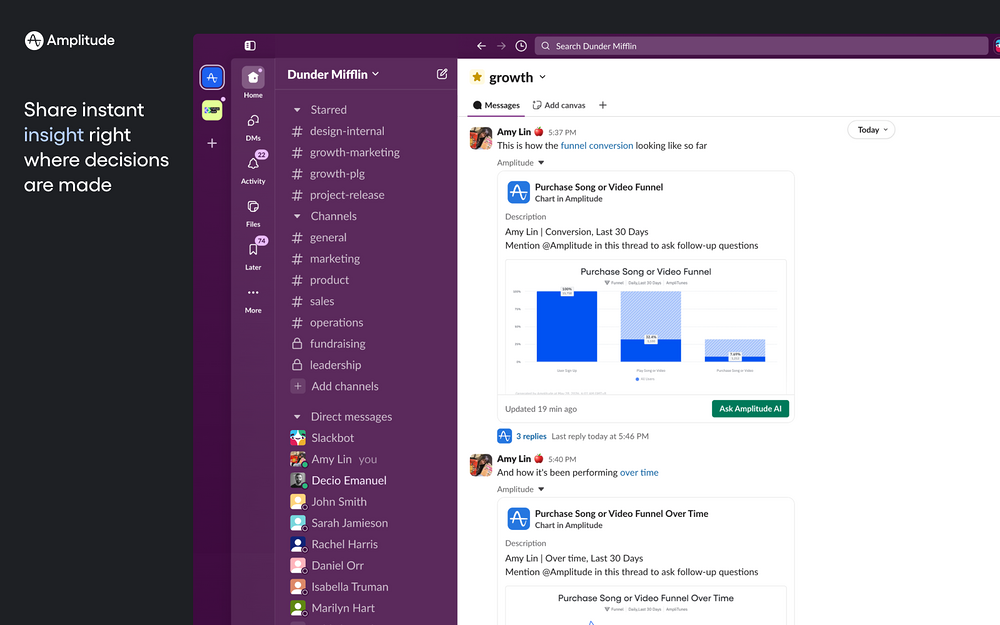1000x625 pixels.
Task: Collapse the first Amplitude attachment
Action: [x=541, y=163]
